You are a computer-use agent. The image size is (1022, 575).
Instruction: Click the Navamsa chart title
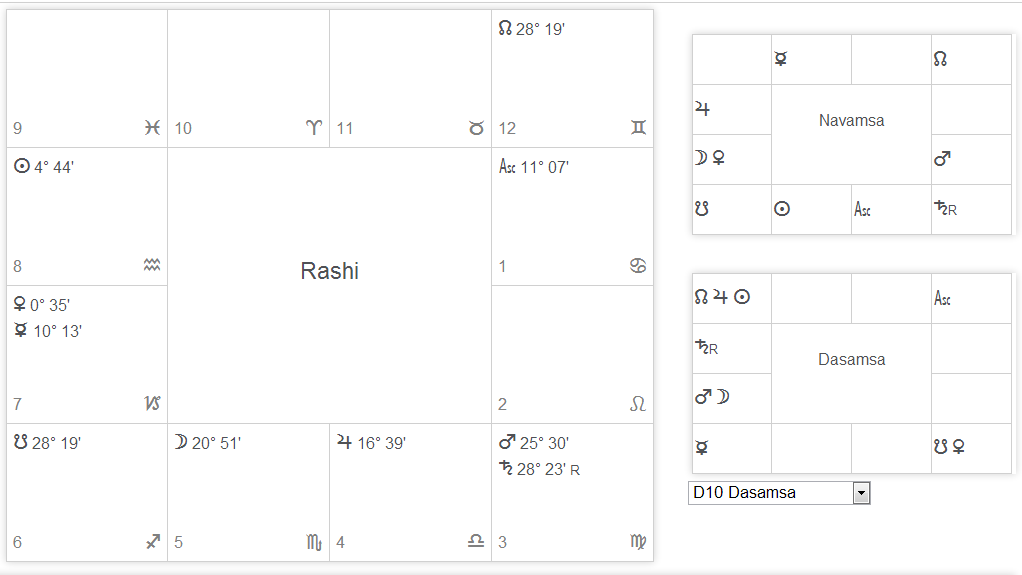pyautogui.click(x=851, y=121)
